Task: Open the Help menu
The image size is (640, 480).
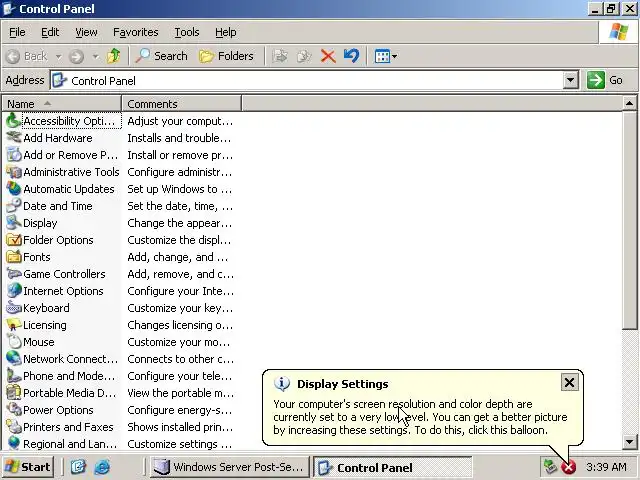Action: (226, 32)
